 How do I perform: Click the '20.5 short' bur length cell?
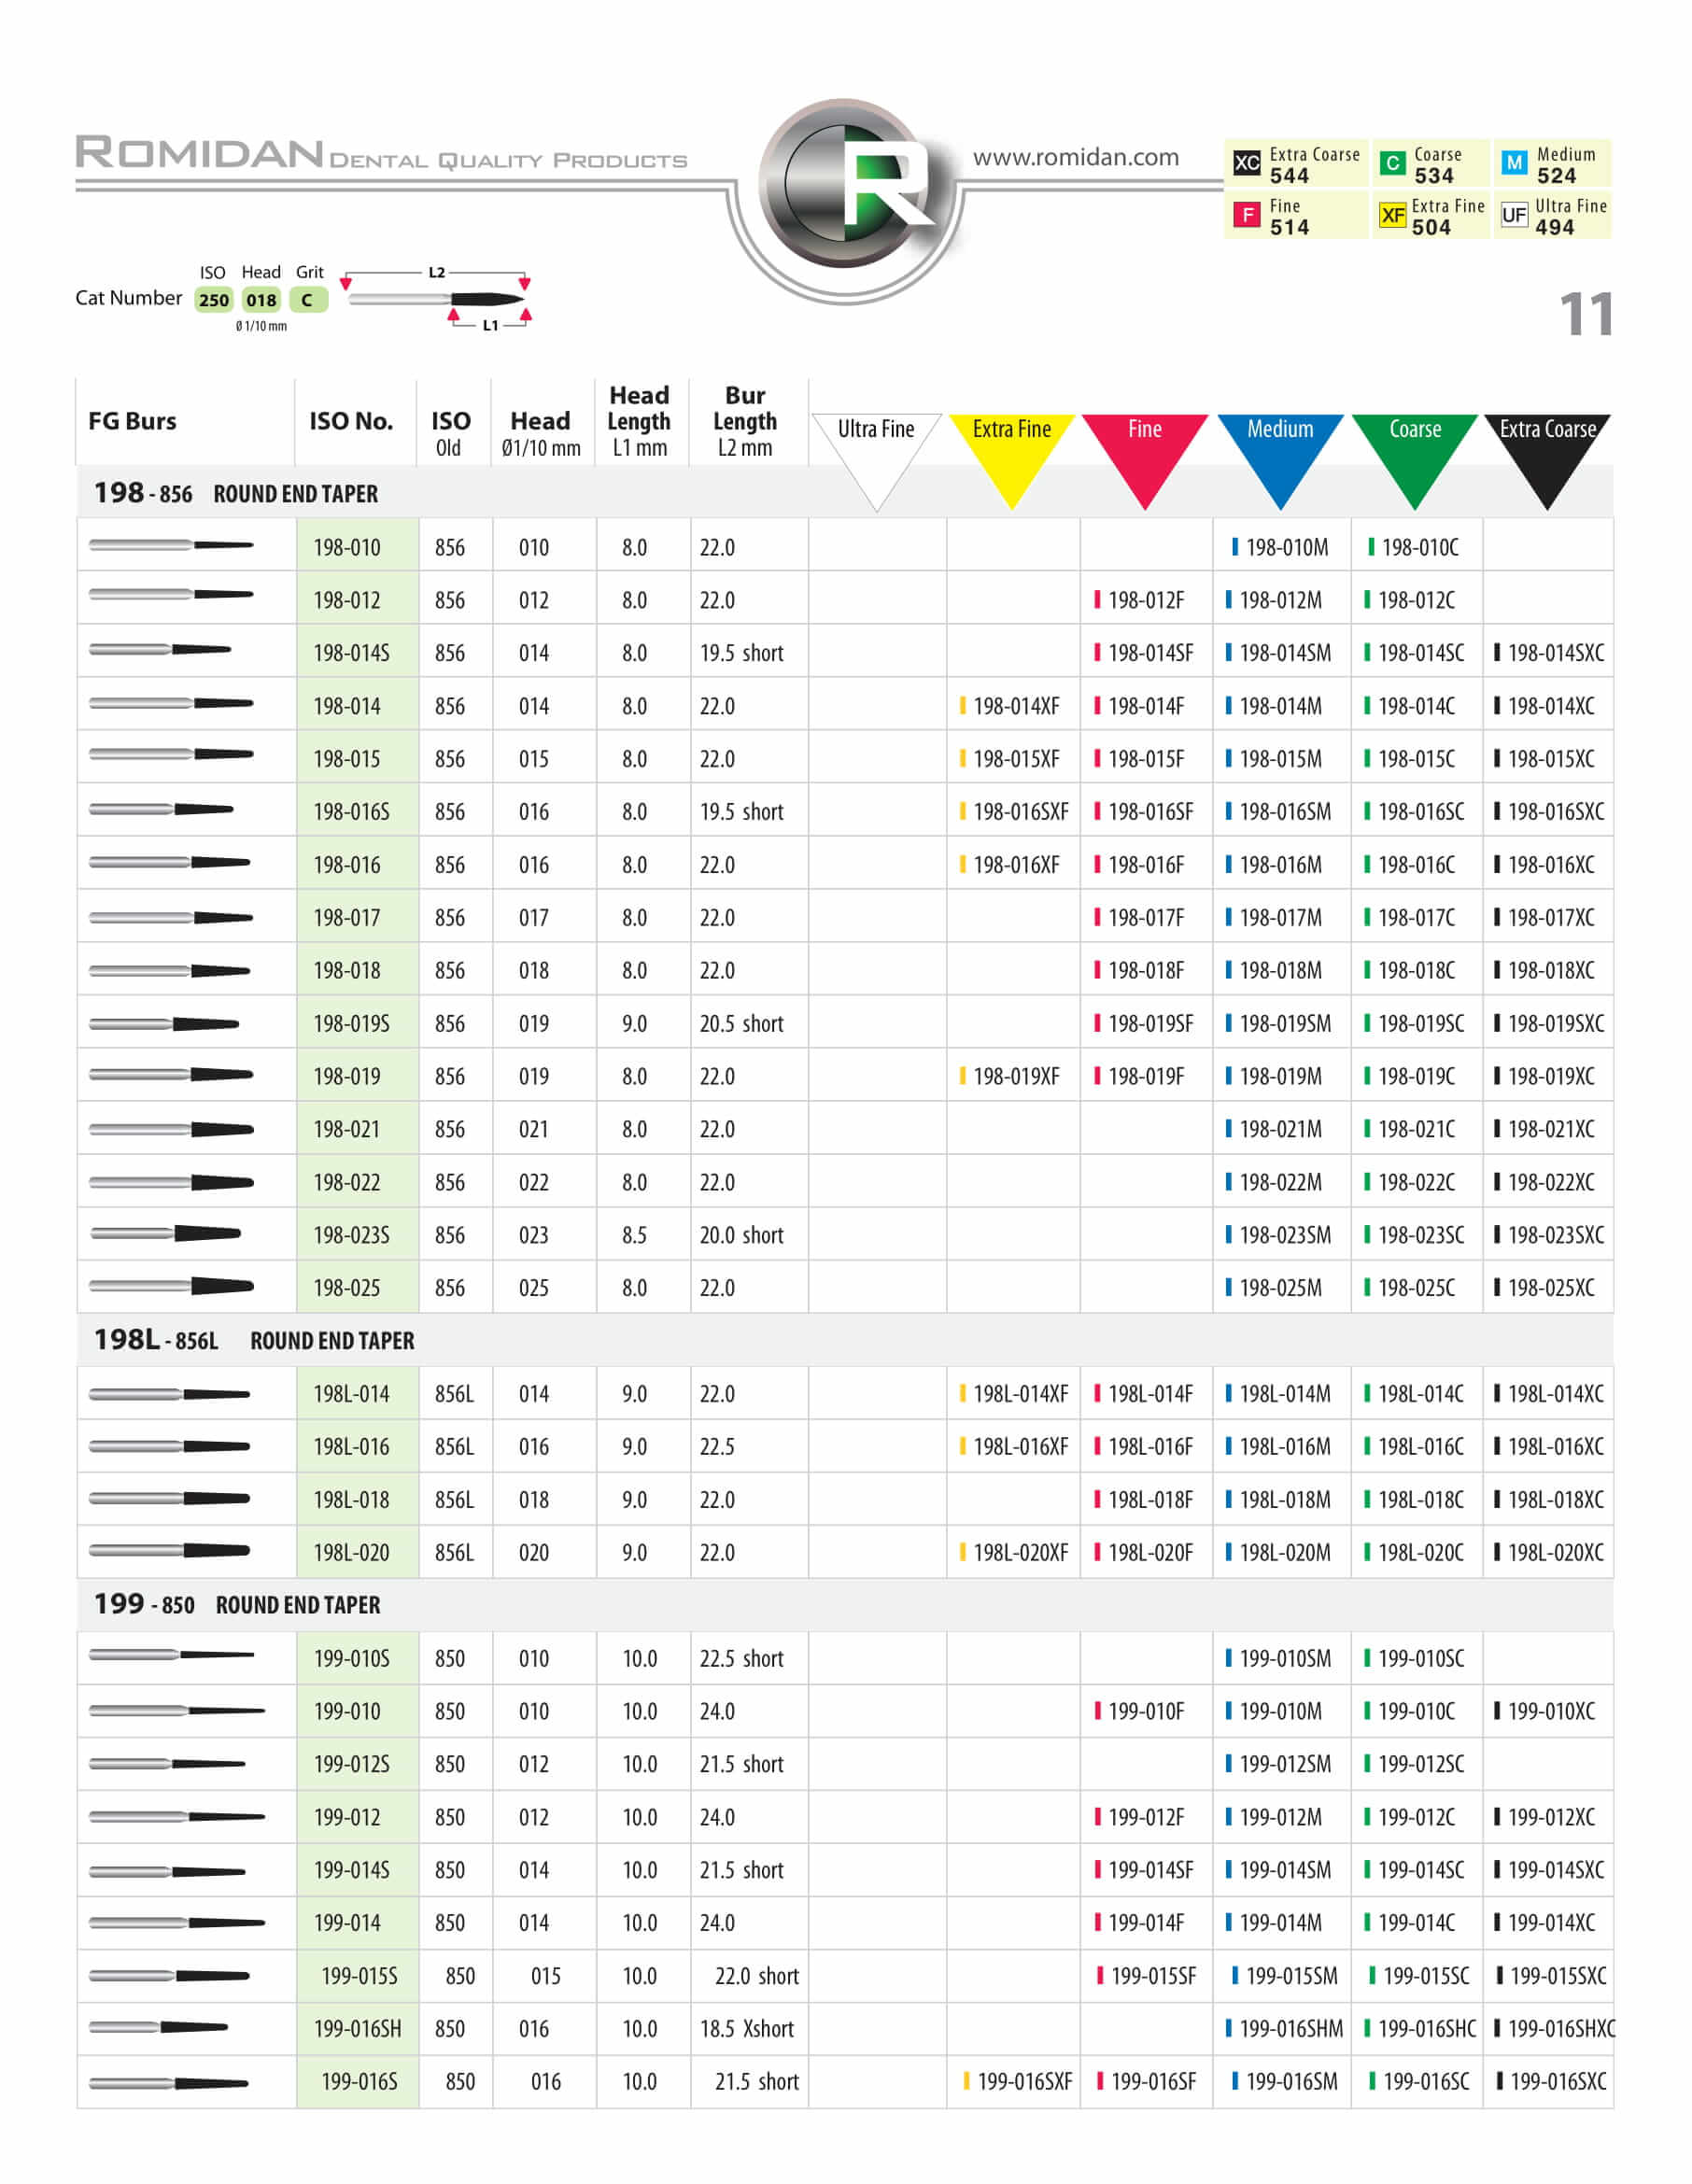click(742, 1024)
